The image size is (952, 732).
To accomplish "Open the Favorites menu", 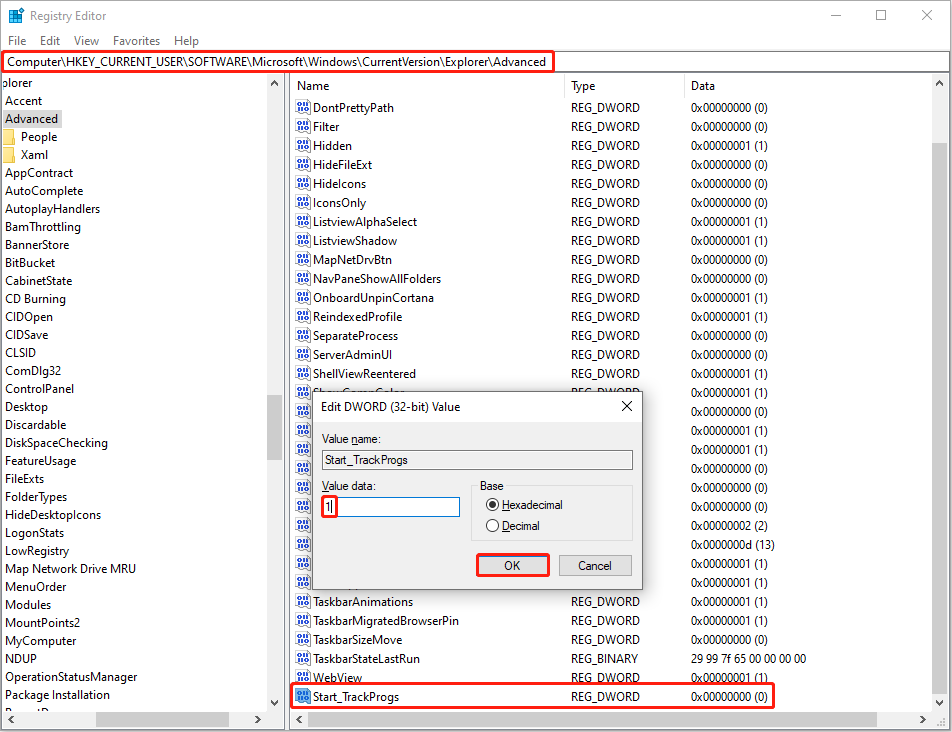I will (x=137, y=41).
